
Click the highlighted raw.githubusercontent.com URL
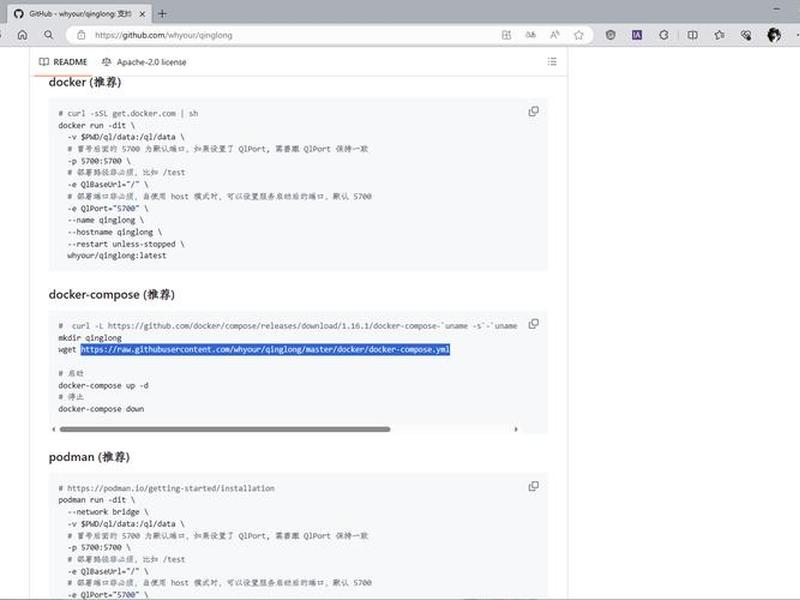coord(265,349)
